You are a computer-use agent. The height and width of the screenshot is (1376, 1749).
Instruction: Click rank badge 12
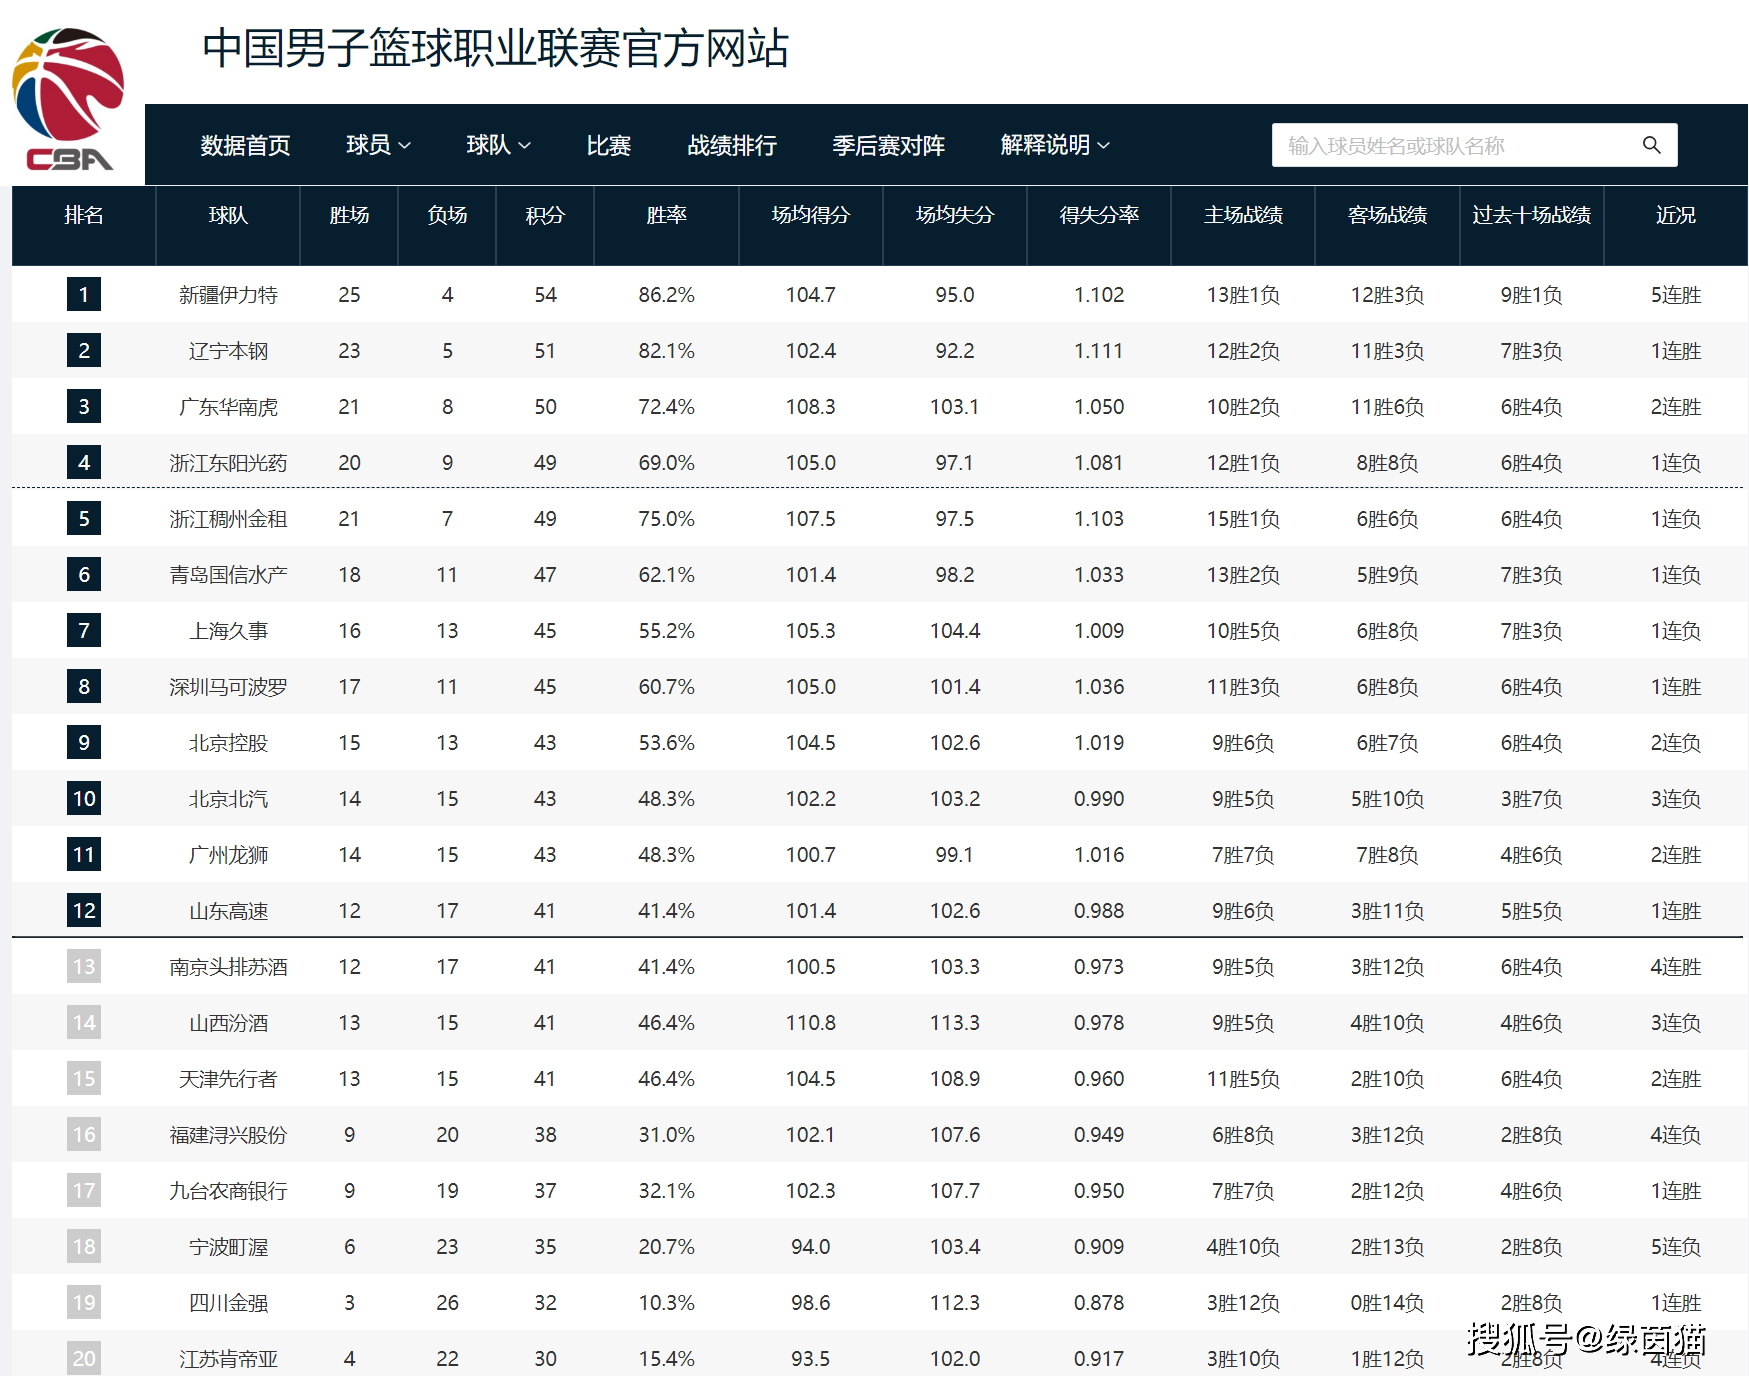point(84,910)
